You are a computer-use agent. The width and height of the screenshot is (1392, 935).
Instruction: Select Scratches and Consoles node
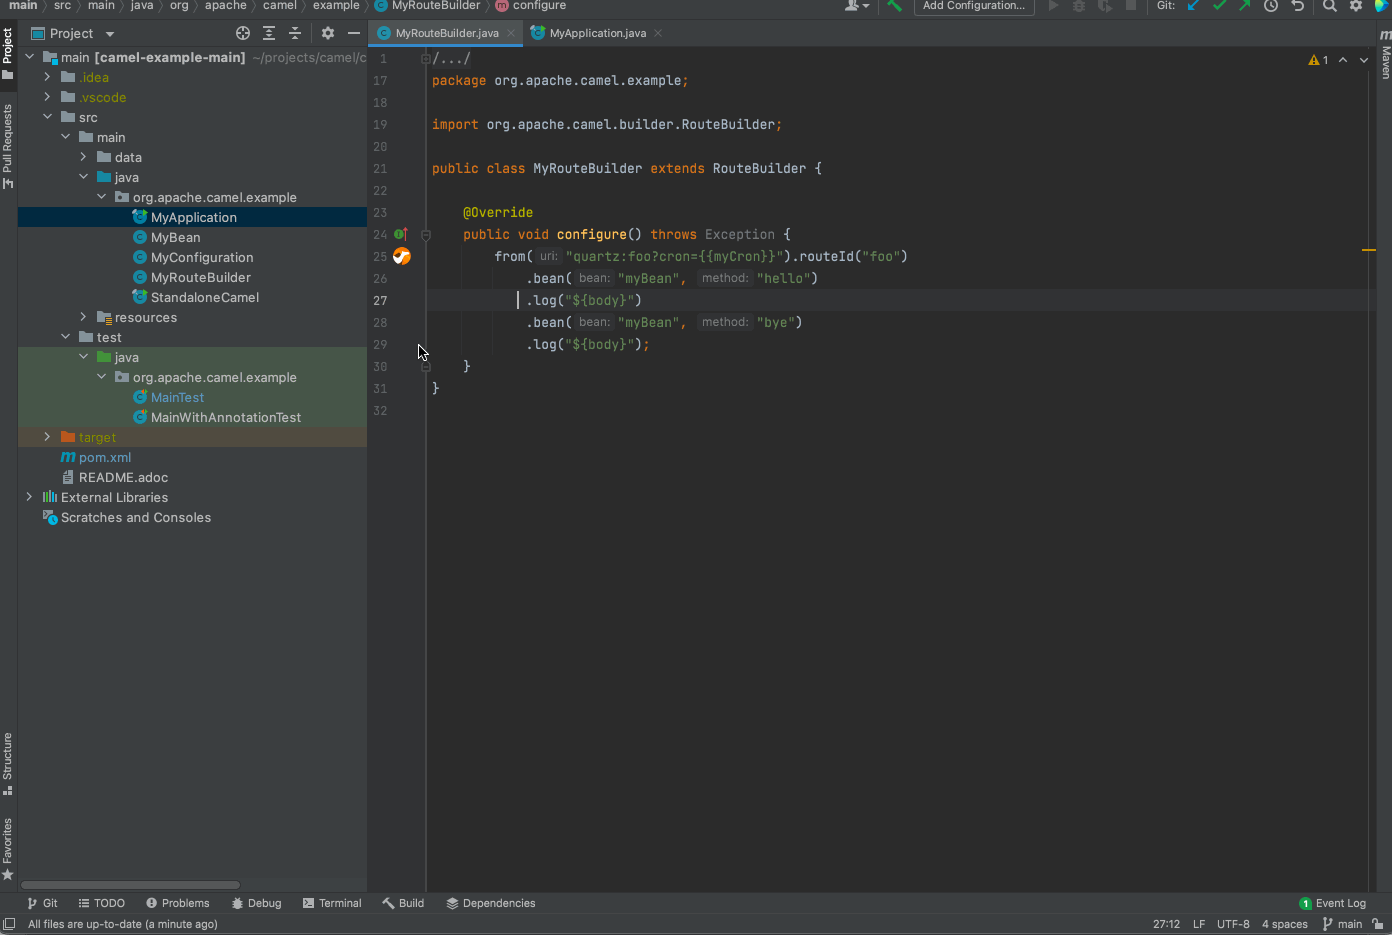[136, 517]
